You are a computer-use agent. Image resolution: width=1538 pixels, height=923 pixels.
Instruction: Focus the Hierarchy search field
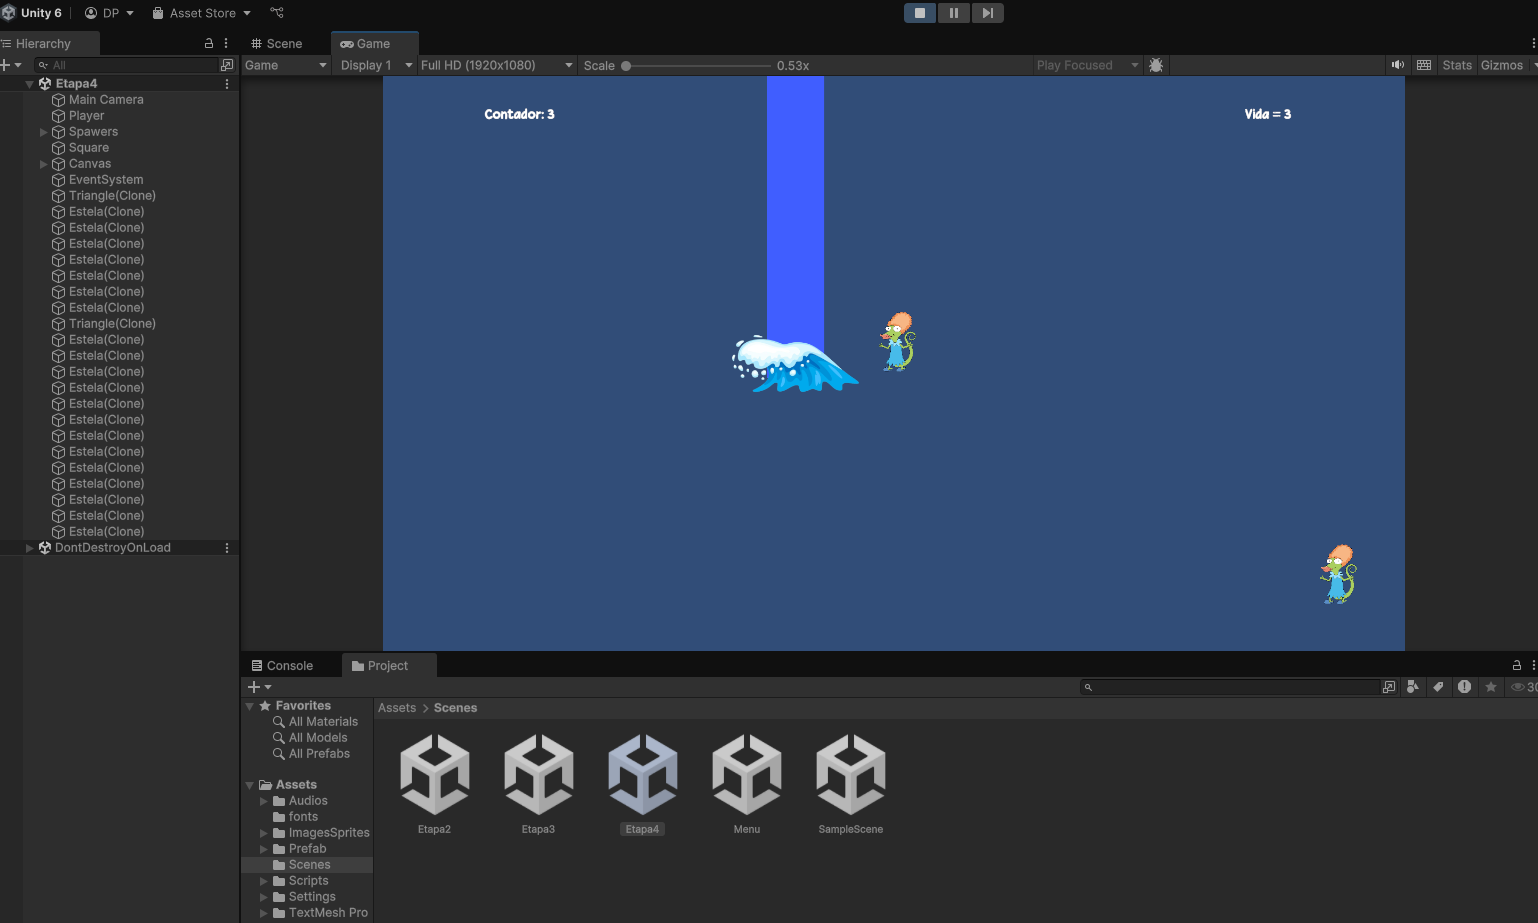pyautogui.click(x=126, y=65)
